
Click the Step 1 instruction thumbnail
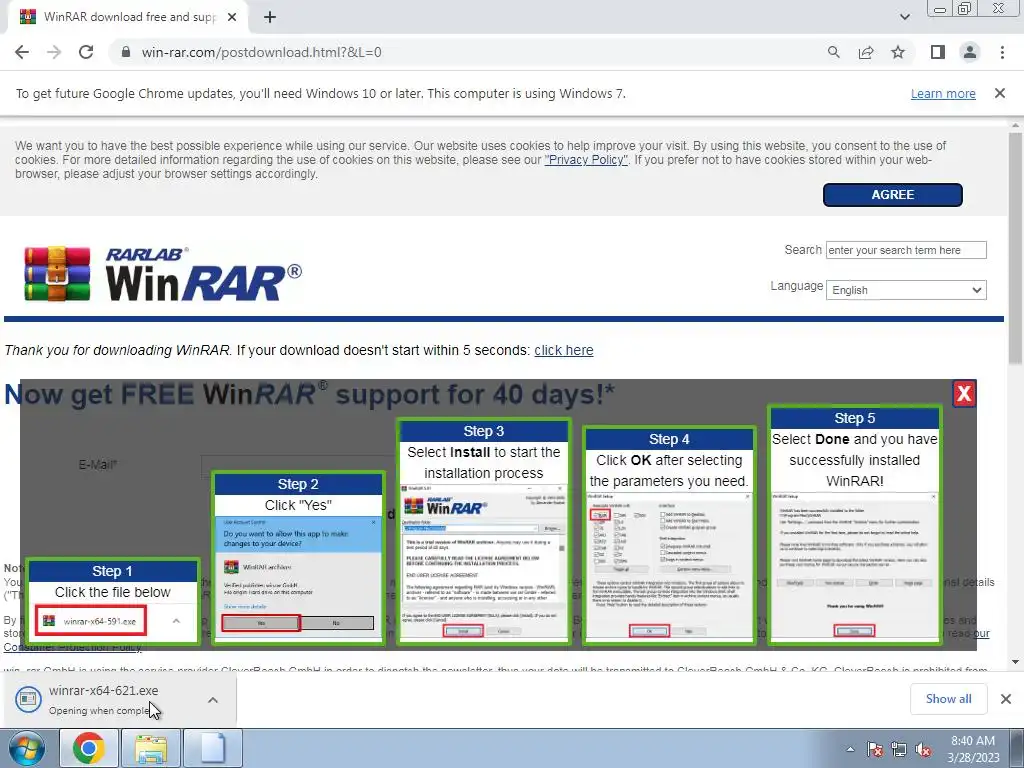pos(113,601)
